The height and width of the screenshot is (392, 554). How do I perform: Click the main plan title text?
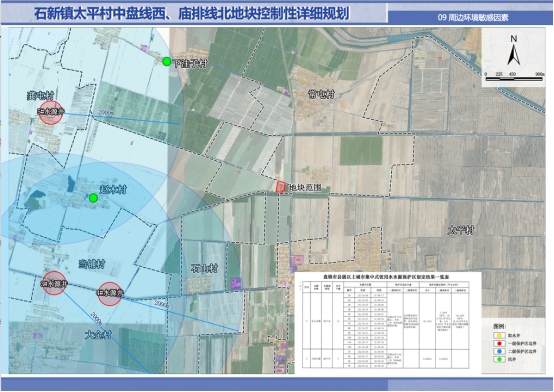[x=191, y=14]
